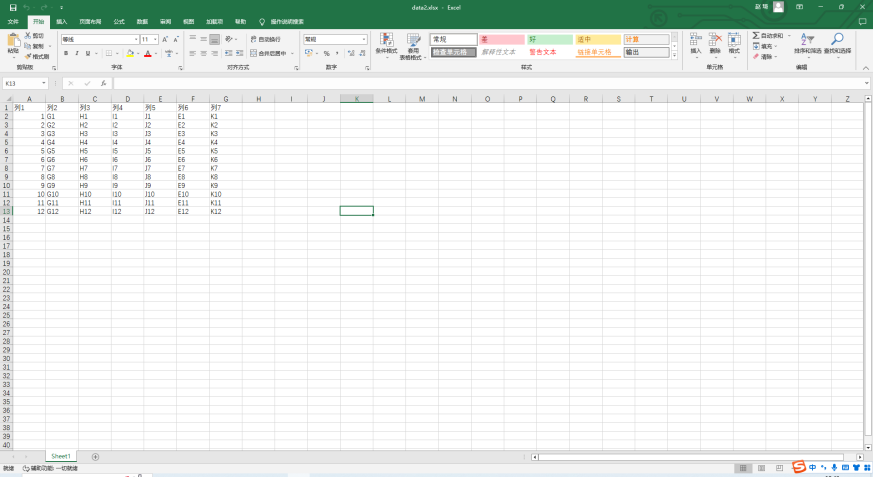Decrease the cell indent
This screenshot has height=477, width=873.
[x=228, y=53]
